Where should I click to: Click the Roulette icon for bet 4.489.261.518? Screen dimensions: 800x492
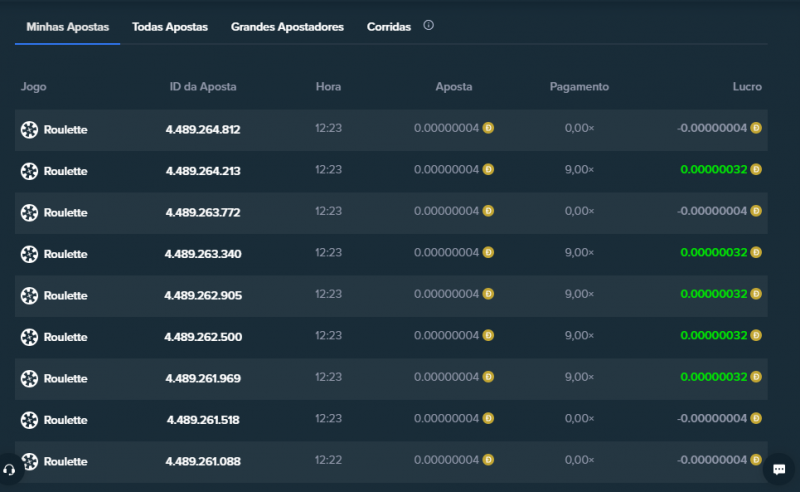pyautogui.click(x=29, y=420)
